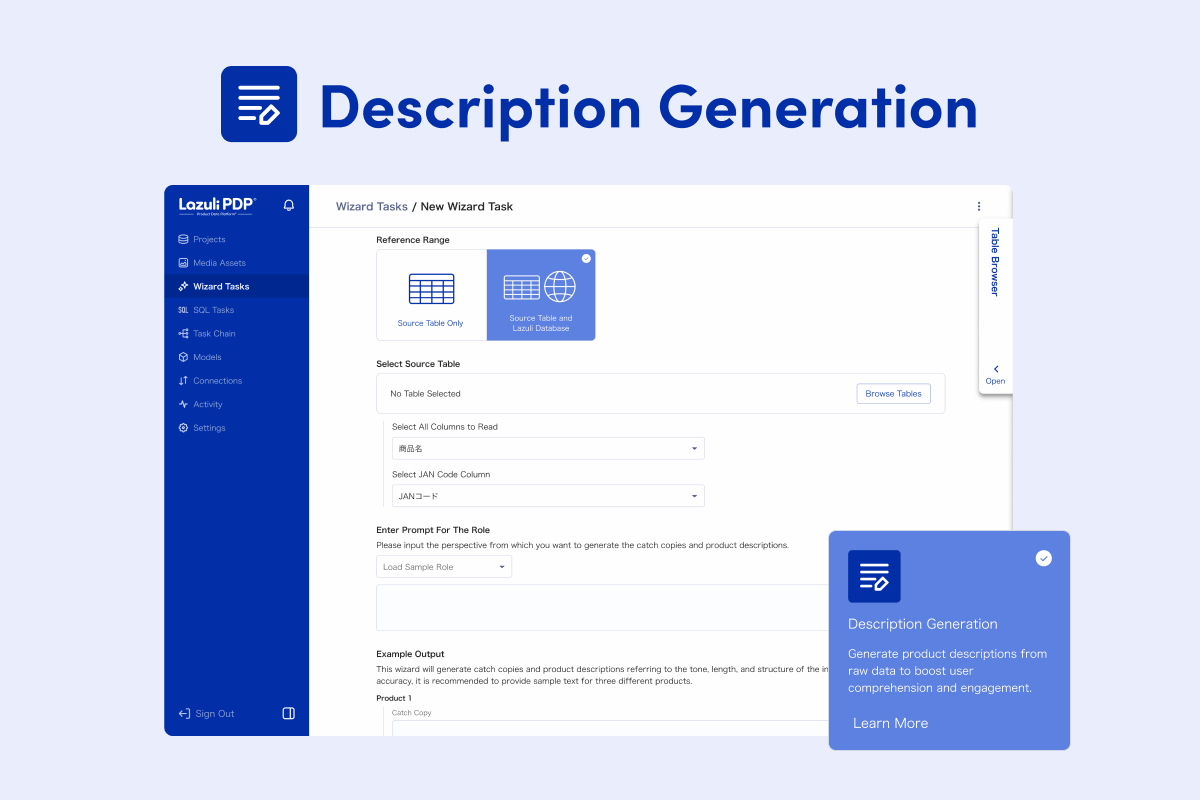
Task: Open Task Chain in sidebar
Action: (x=214, y=334)
